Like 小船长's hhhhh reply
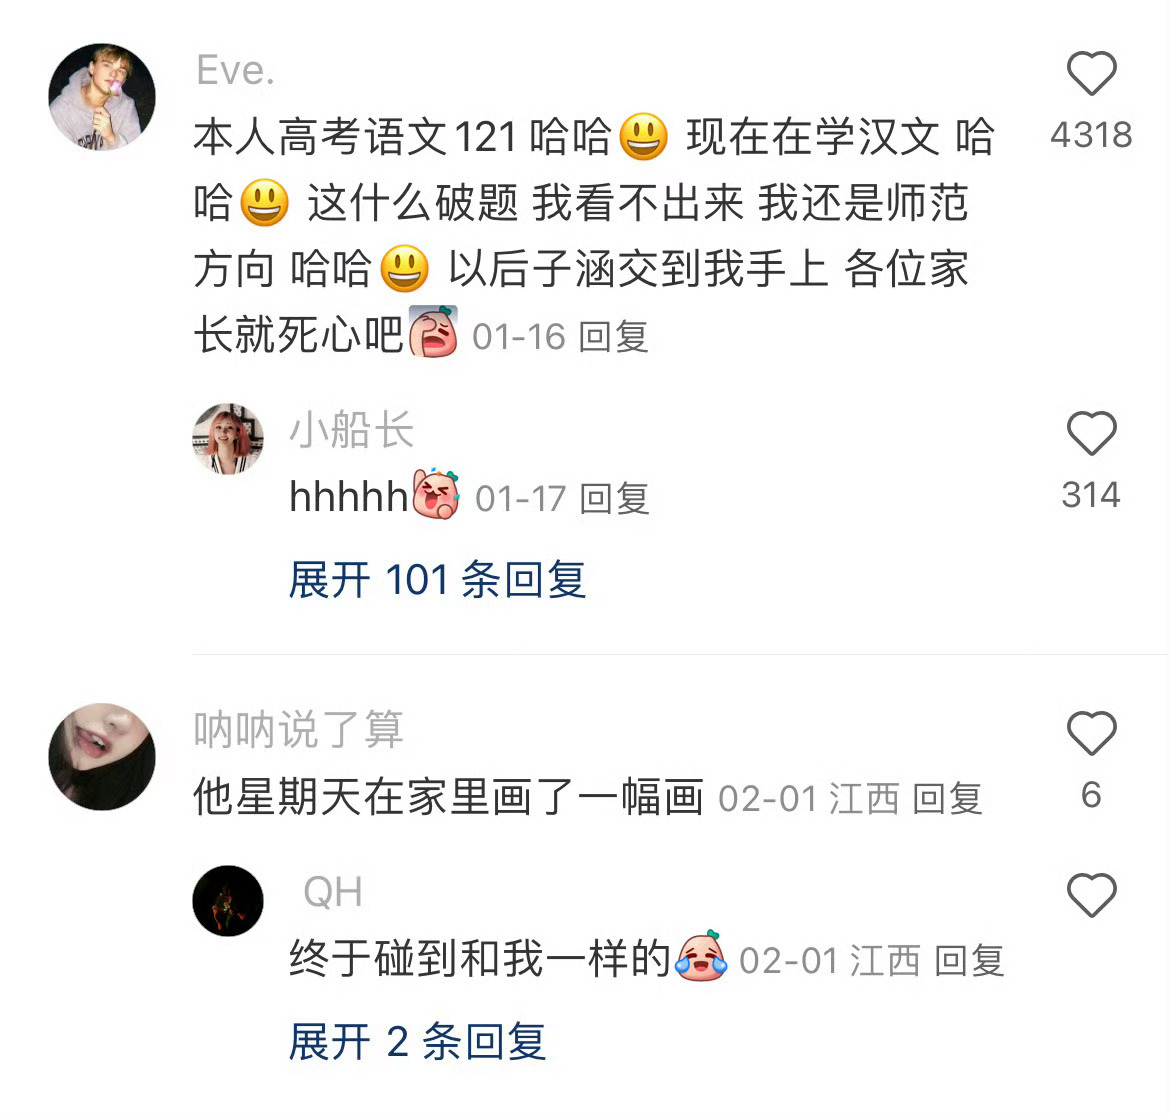Image resolution: width=1170 pixels, height=1113 pixels. 1091,433
